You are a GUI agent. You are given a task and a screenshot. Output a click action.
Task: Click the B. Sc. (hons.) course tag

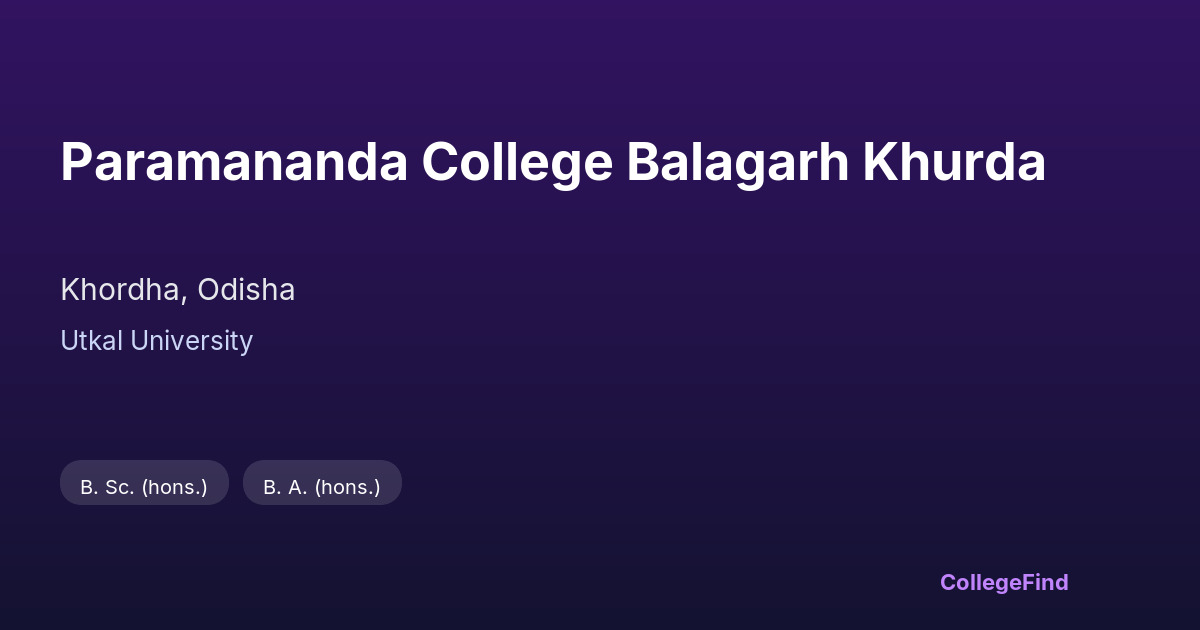(144, 487)
